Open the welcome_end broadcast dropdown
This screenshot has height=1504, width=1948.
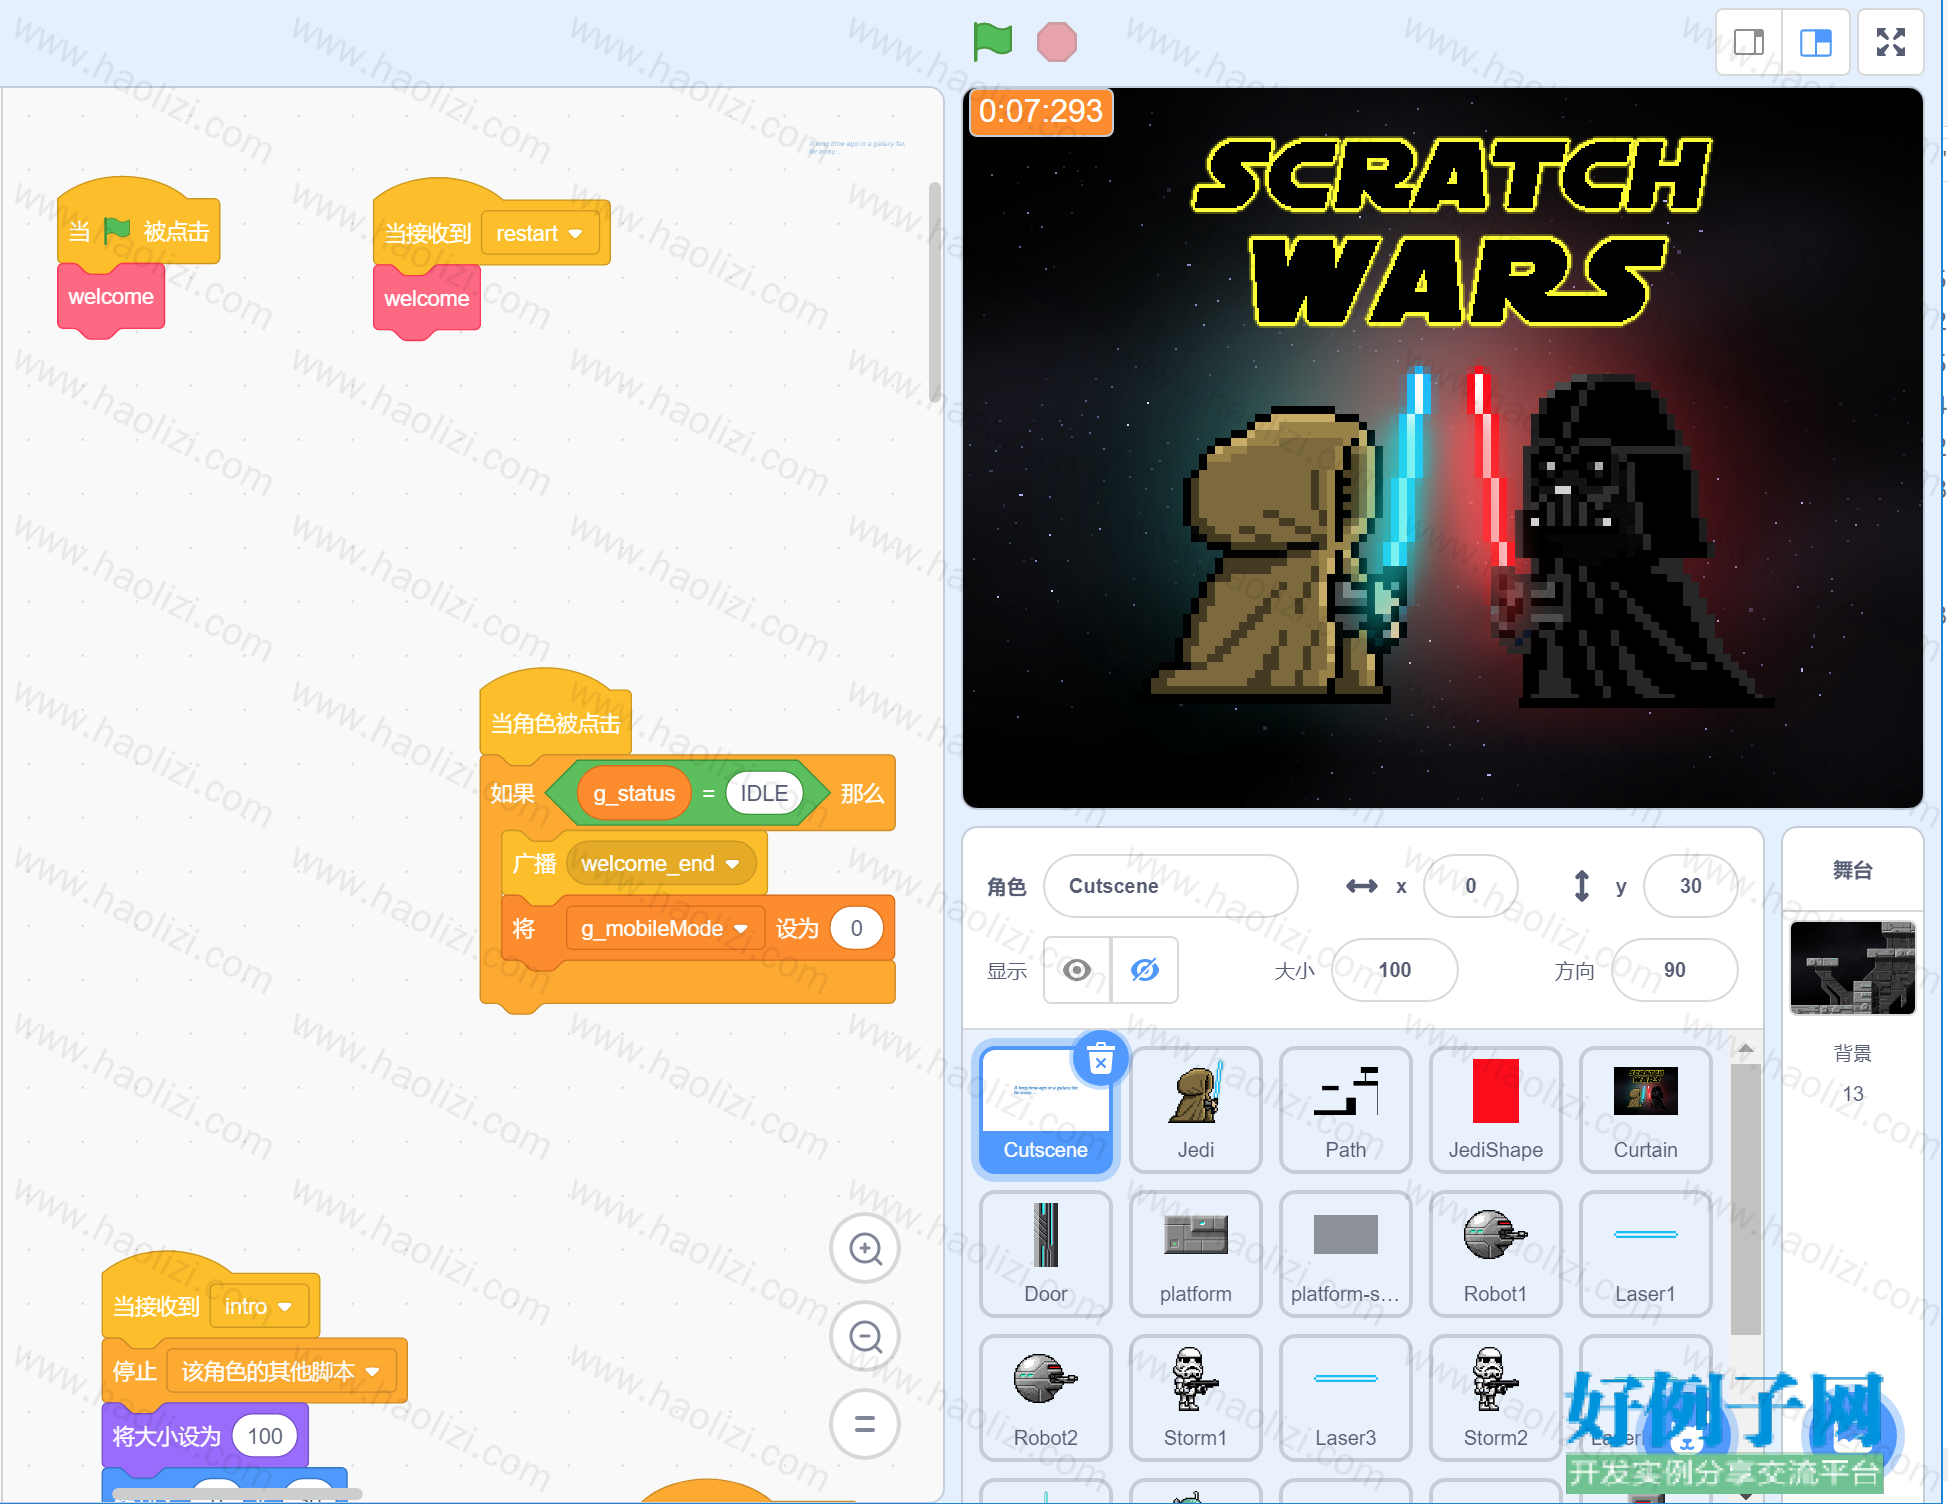(661, 864)
